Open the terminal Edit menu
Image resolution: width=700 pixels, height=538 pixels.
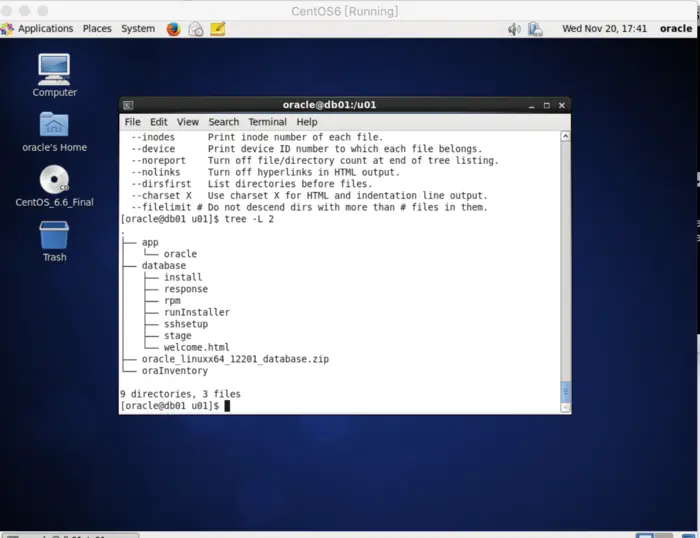pyautogui.click(x=158, y=122)
